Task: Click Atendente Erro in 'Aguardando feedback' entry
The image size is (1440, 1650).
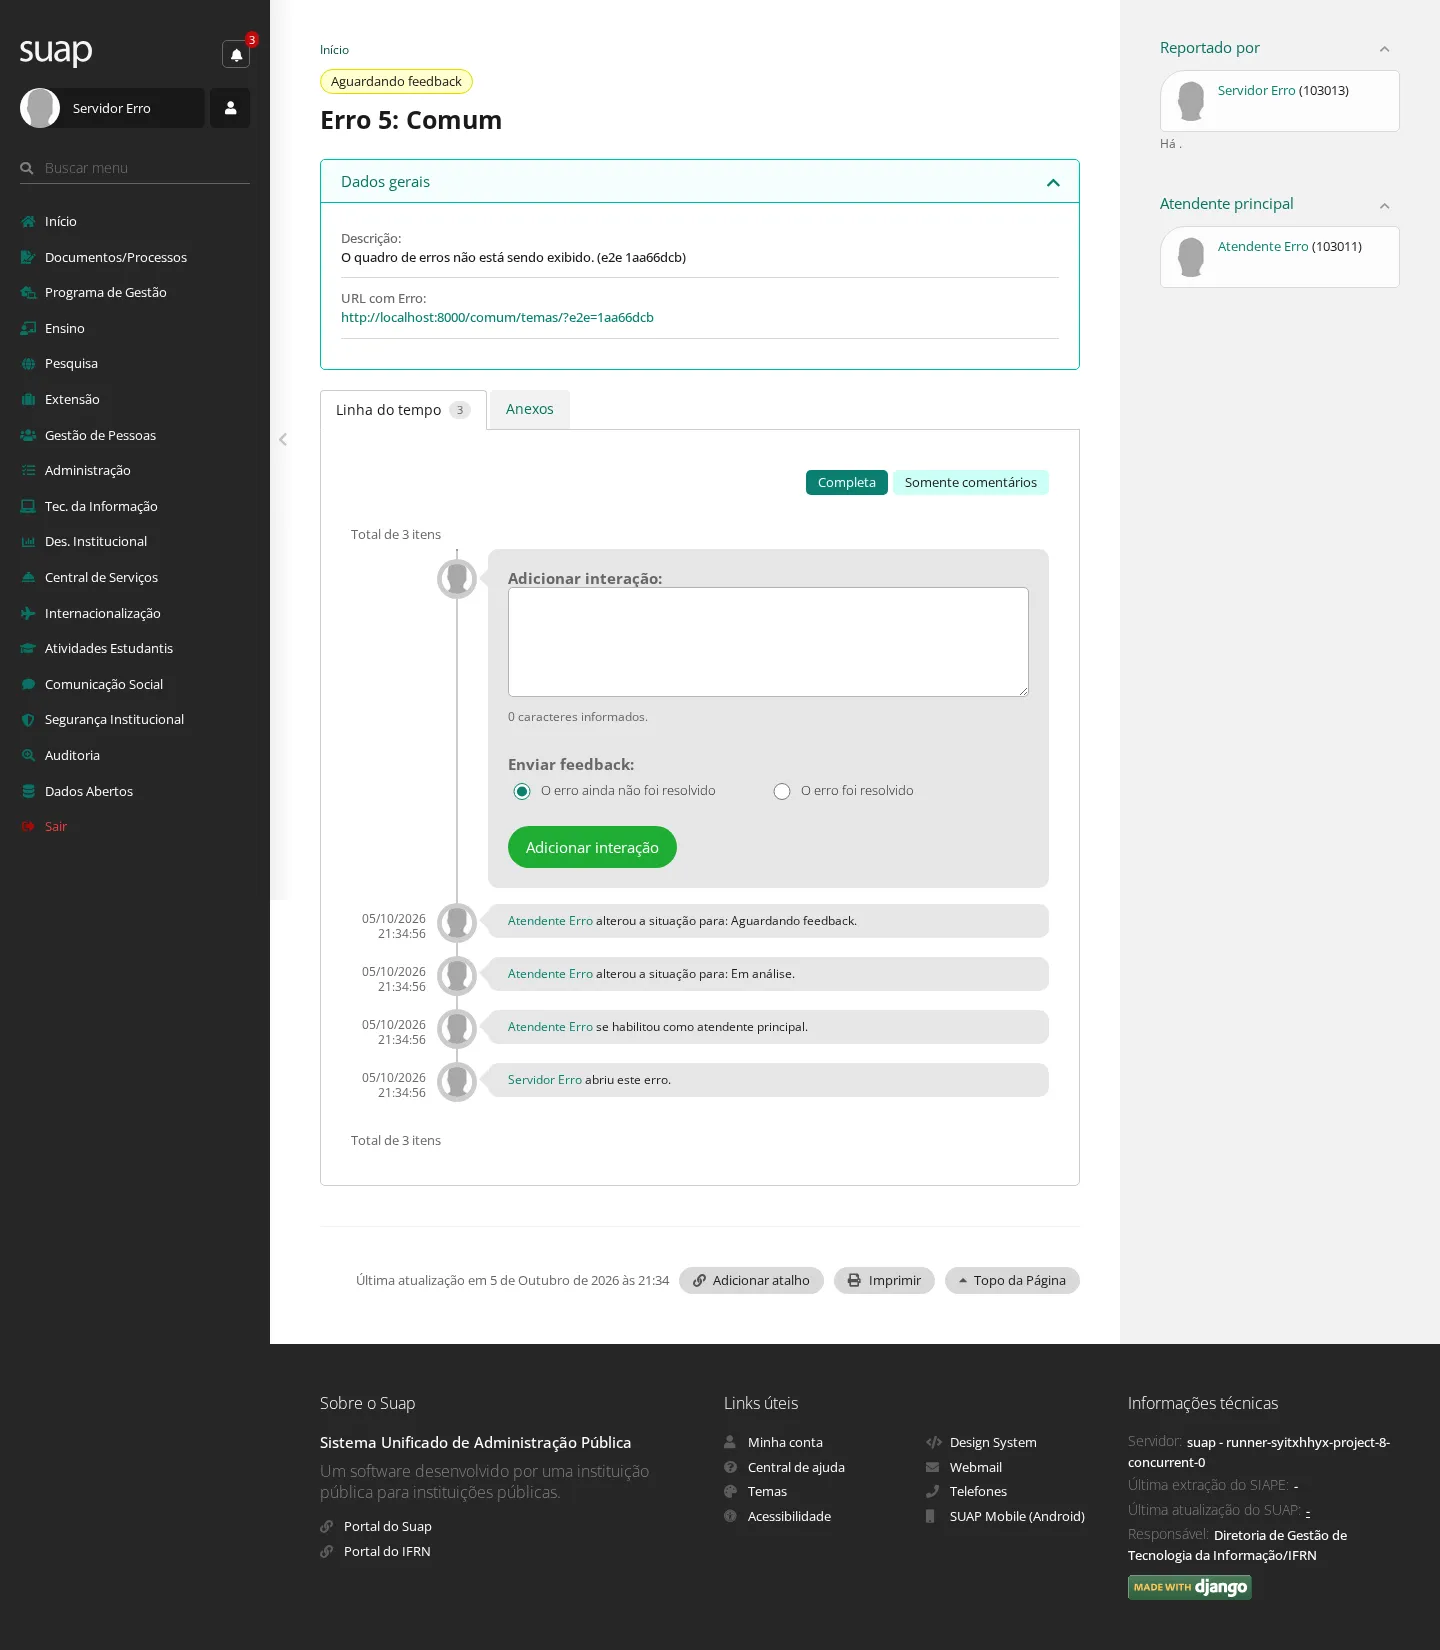Action: coord(550,921)
